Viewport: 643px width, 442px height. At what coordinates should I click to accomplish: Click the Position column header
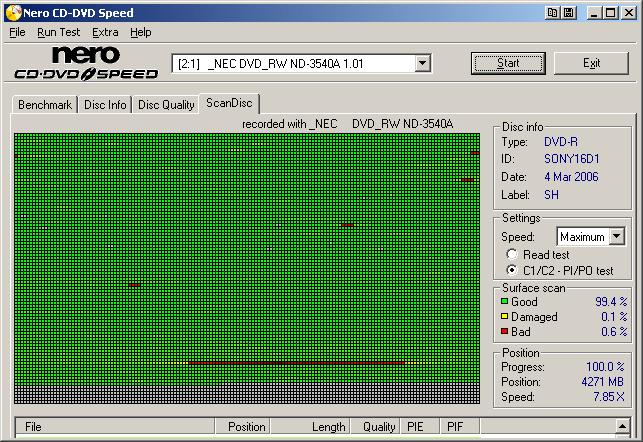242,426
